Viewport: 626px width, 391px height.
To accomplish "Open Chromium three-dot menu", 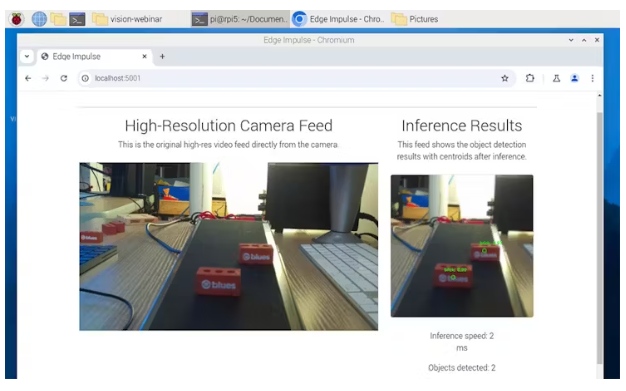I will click(x=592, y=78).
